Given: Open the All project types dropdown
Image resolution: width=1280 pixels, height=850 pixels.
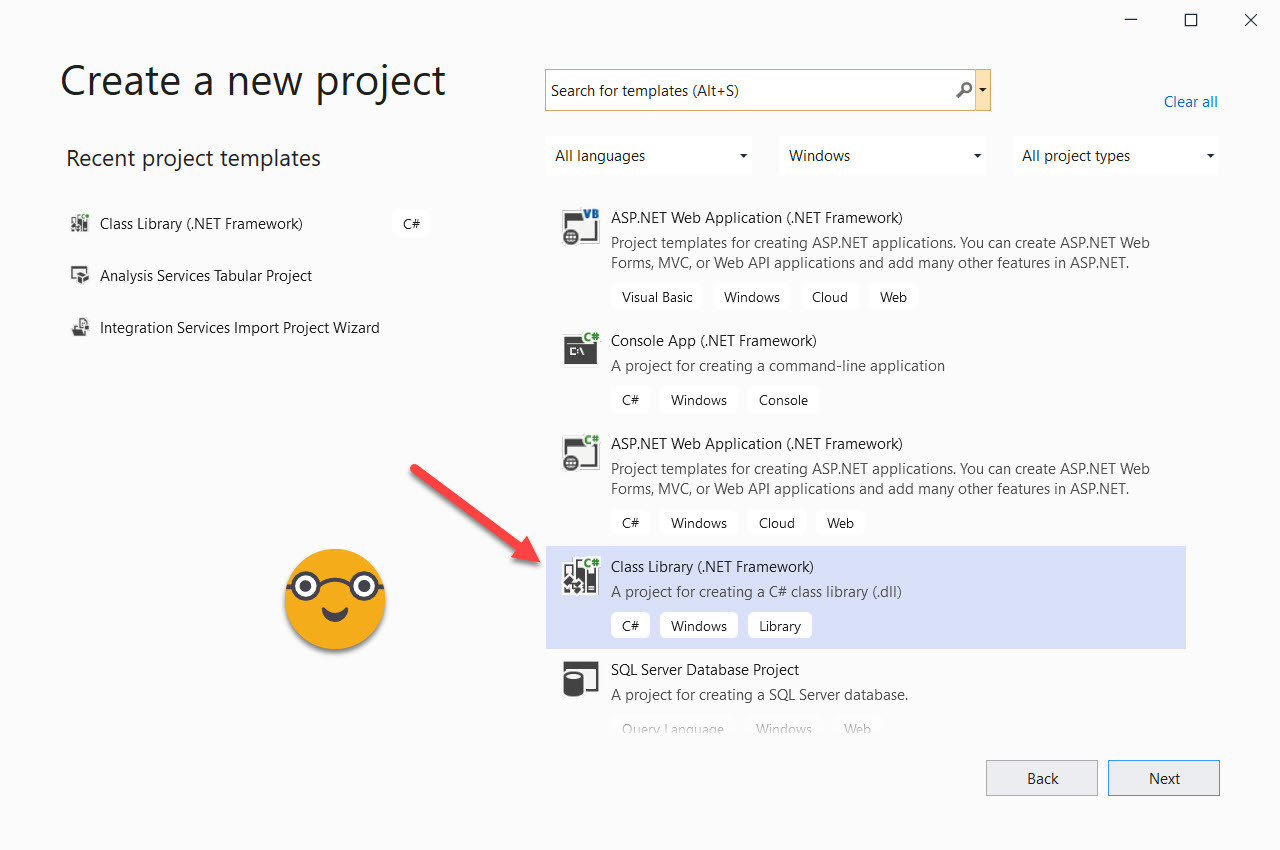Looking at the screenshot, I should coord(1116,156).
